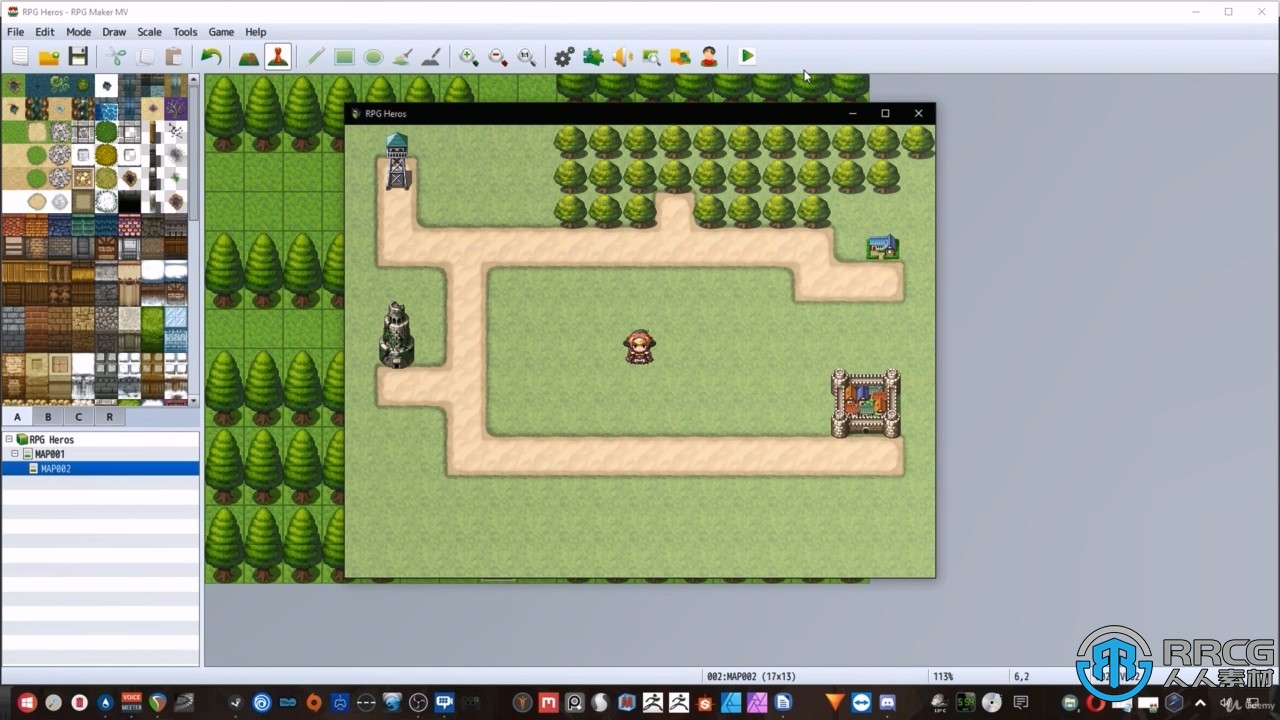Image resolution: width=1280 pixels, height=720 pixels.
Task: Select the Ellipse drawing tool
Action: pos(373,57)
